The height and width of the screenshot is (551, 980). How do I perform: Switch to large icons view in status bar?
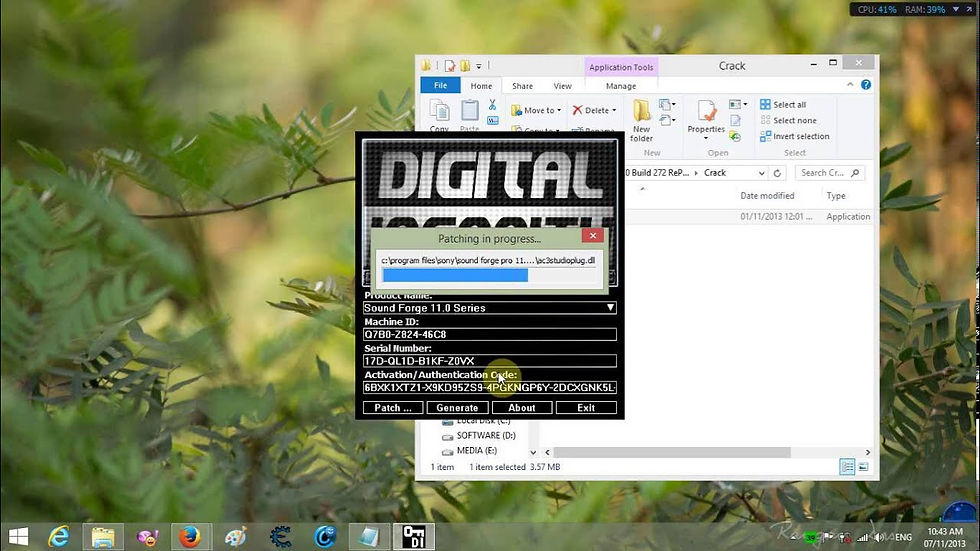click(863, 467)
